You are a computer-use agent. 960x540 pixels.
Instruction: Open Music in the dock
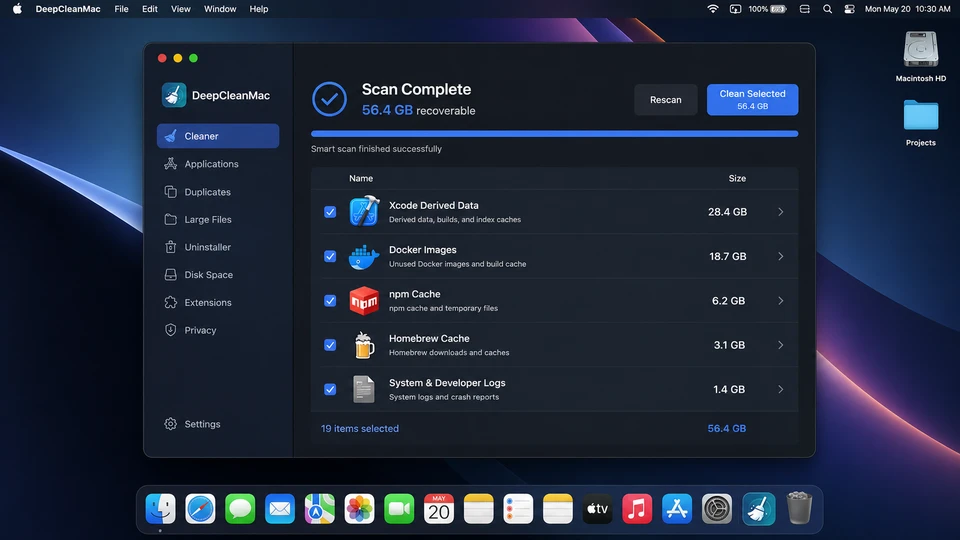[x=637, y=508]
